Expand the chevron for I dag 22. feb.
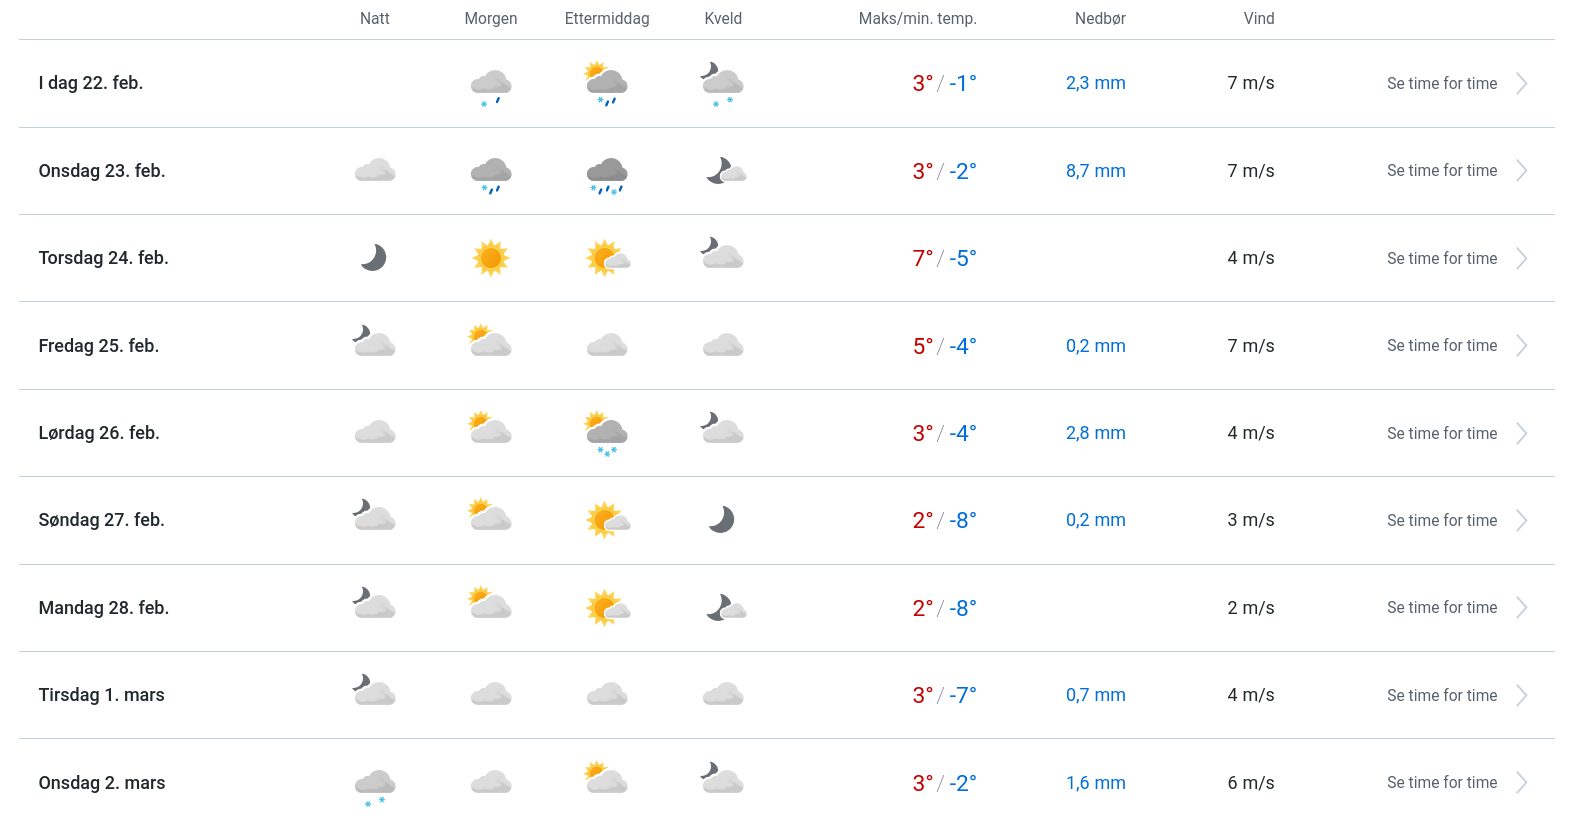 (1521, 84)
